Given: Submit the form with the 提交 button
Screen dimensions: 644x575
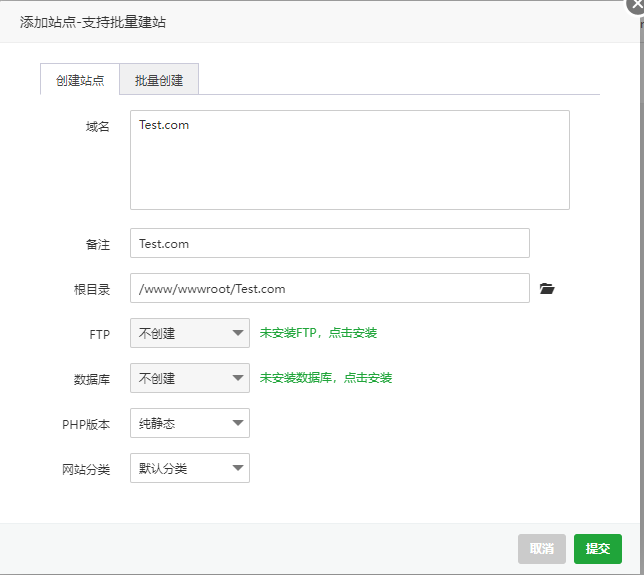Looking at the screenshot, I should click(598, 549).
